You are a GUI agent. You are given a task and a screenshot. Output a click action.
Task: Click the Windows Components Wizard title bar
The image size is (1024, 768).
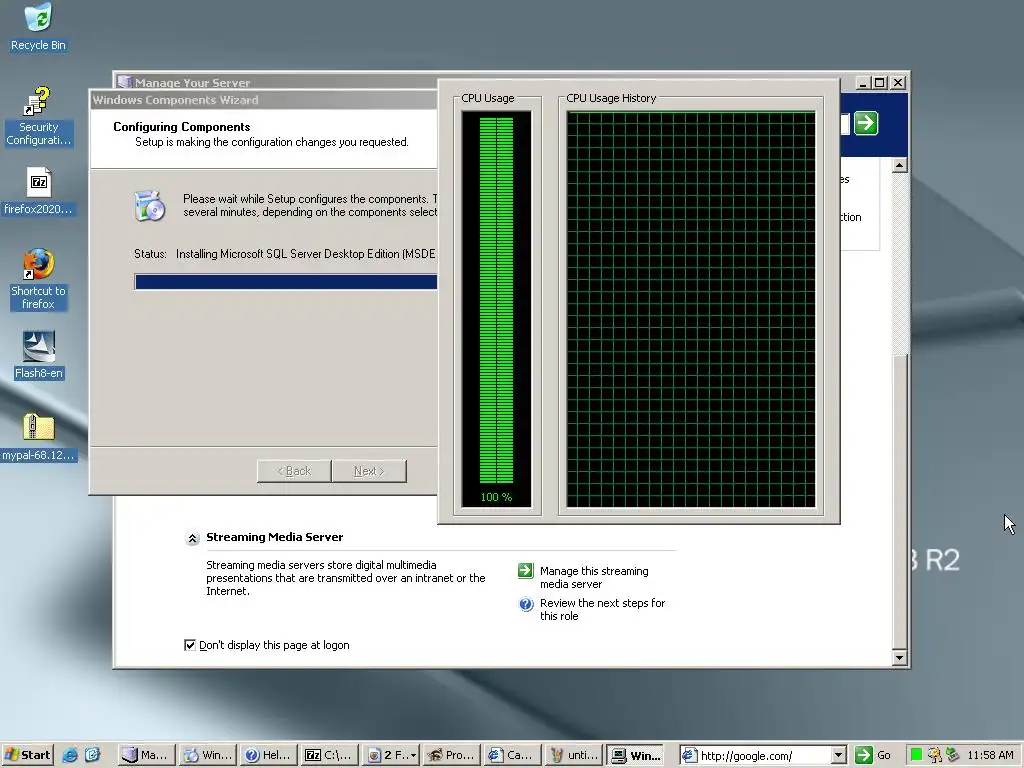tap(264, 100)
